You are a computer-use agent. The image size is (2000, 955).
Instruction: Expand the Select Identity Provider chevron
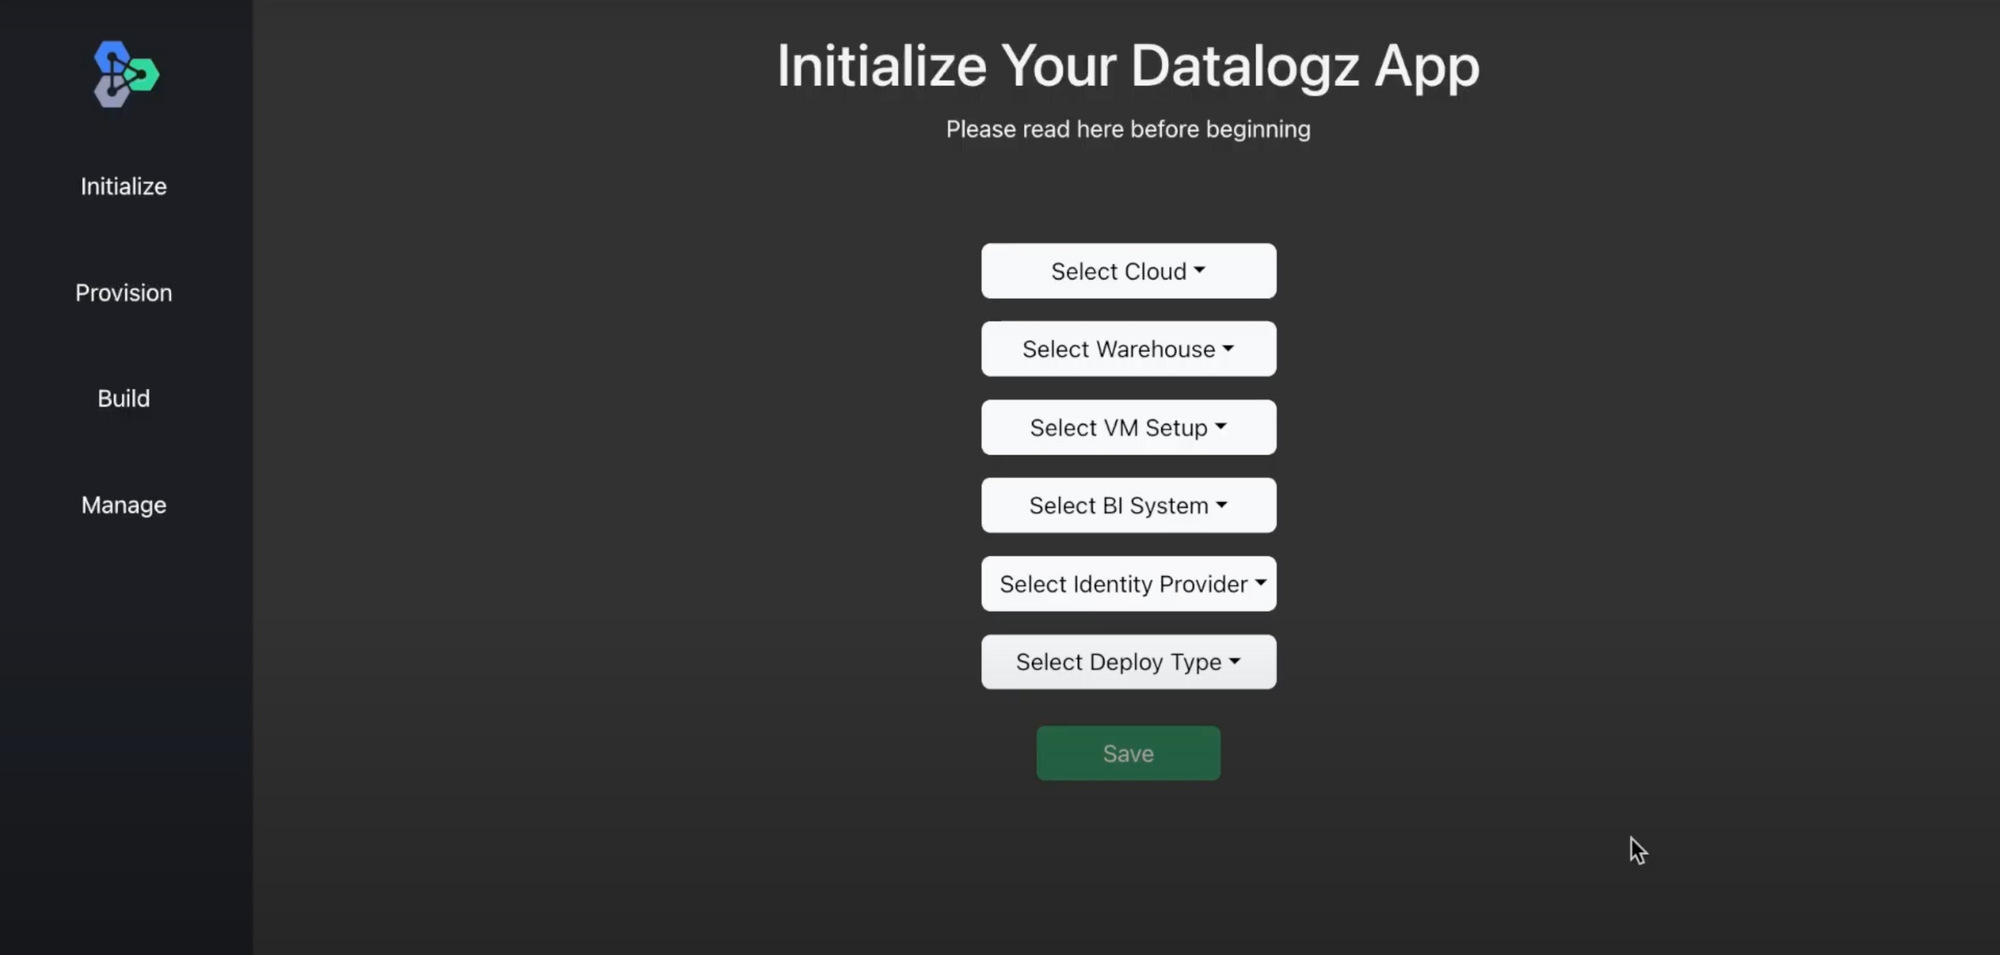pyautogui.click(x=1260, y=583)
